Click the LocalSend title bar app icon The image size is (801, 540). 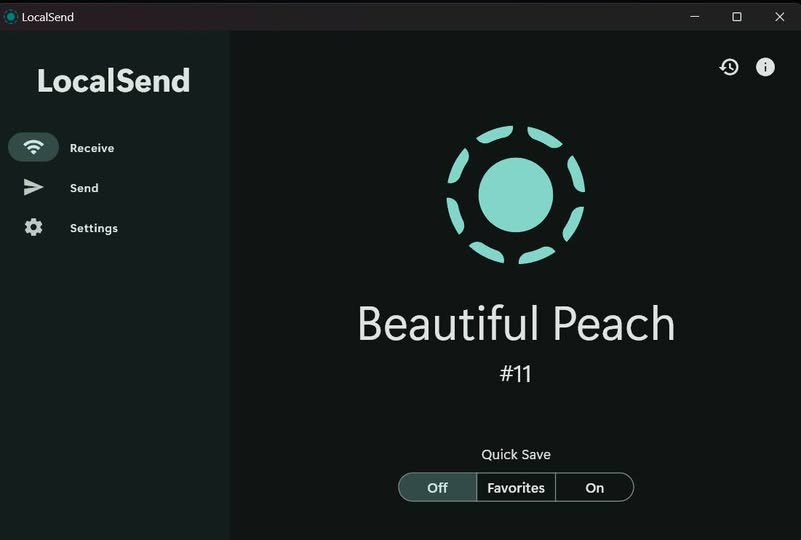coord(10,17)
